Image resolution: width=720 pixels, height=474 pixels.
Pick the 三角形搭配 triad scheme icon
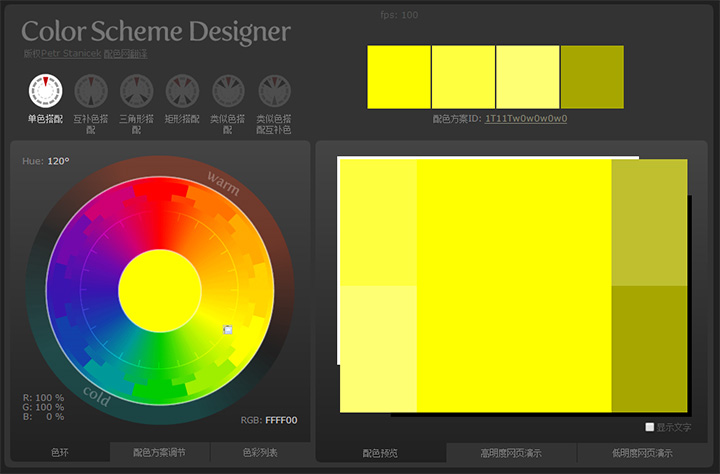point(137,91)
